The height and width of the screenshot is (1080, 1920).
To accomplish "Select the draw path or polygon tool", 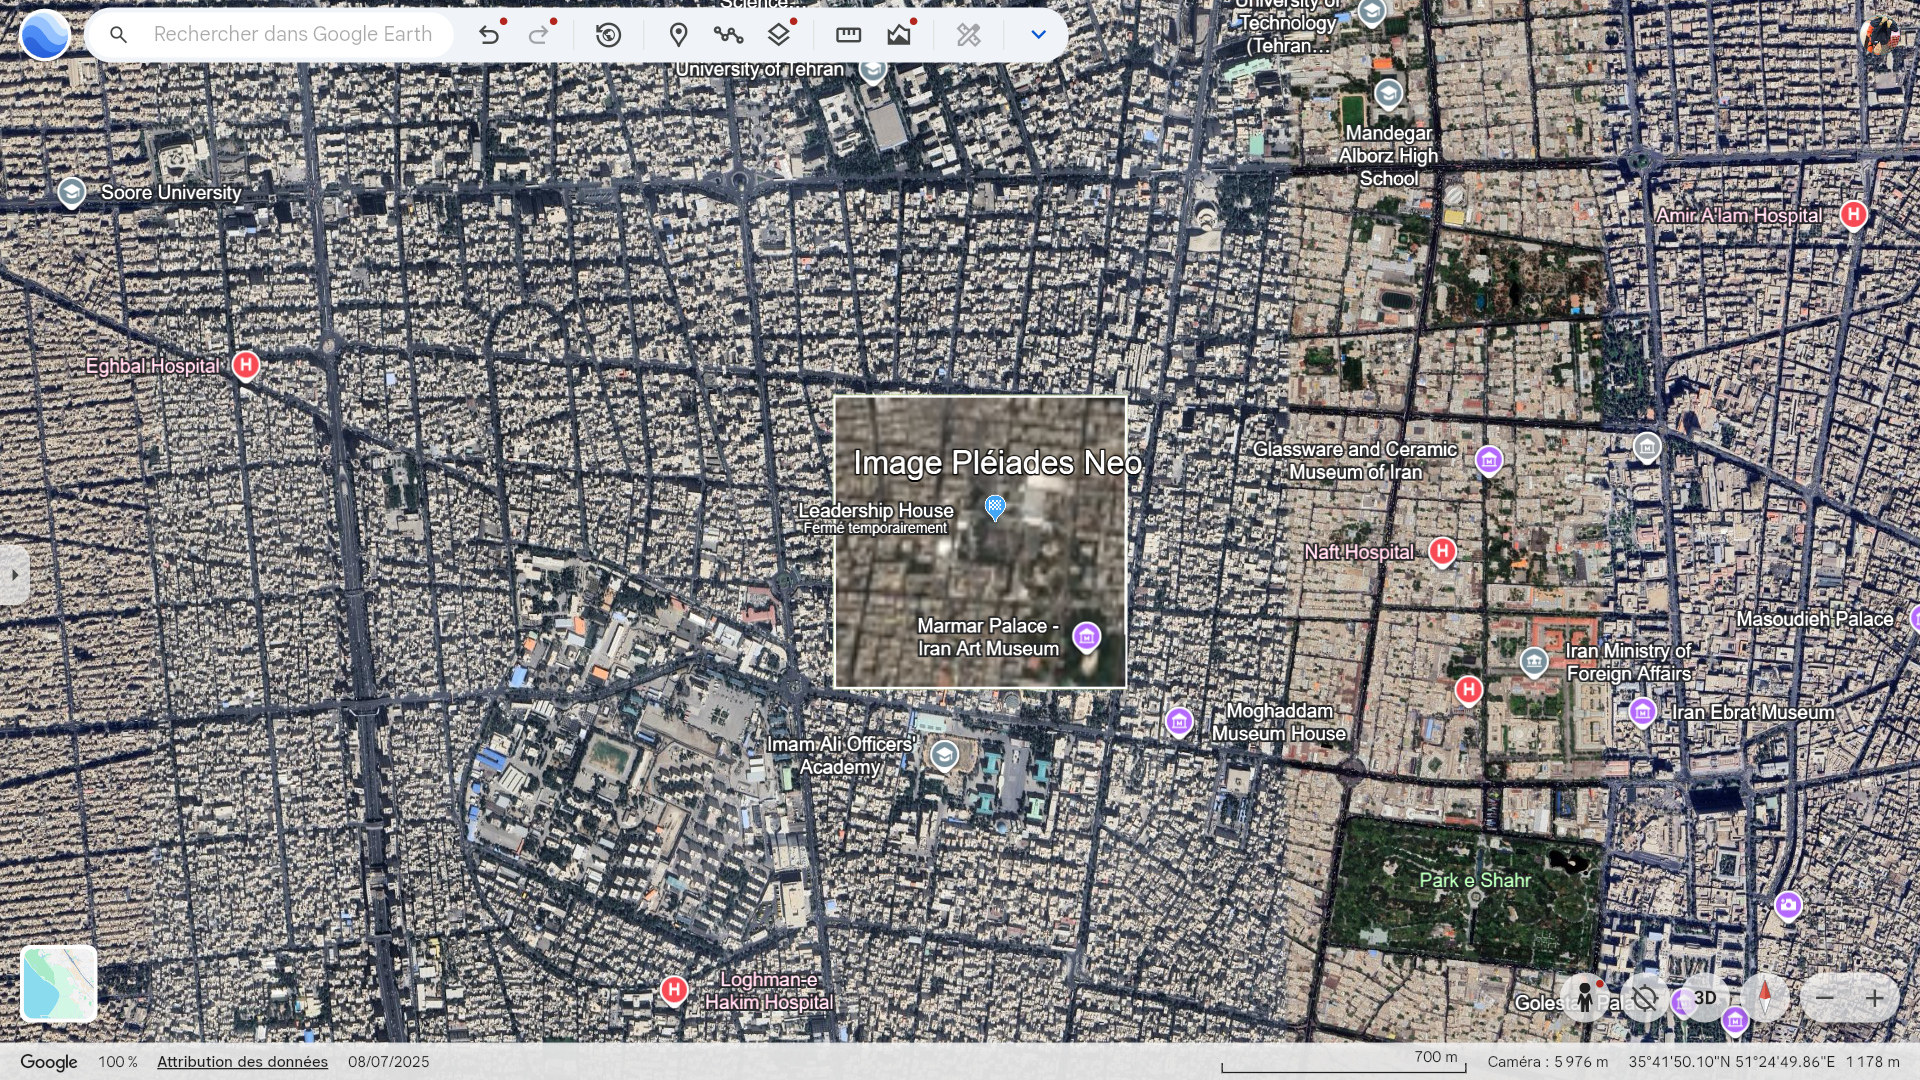I will tap(728, 35).
